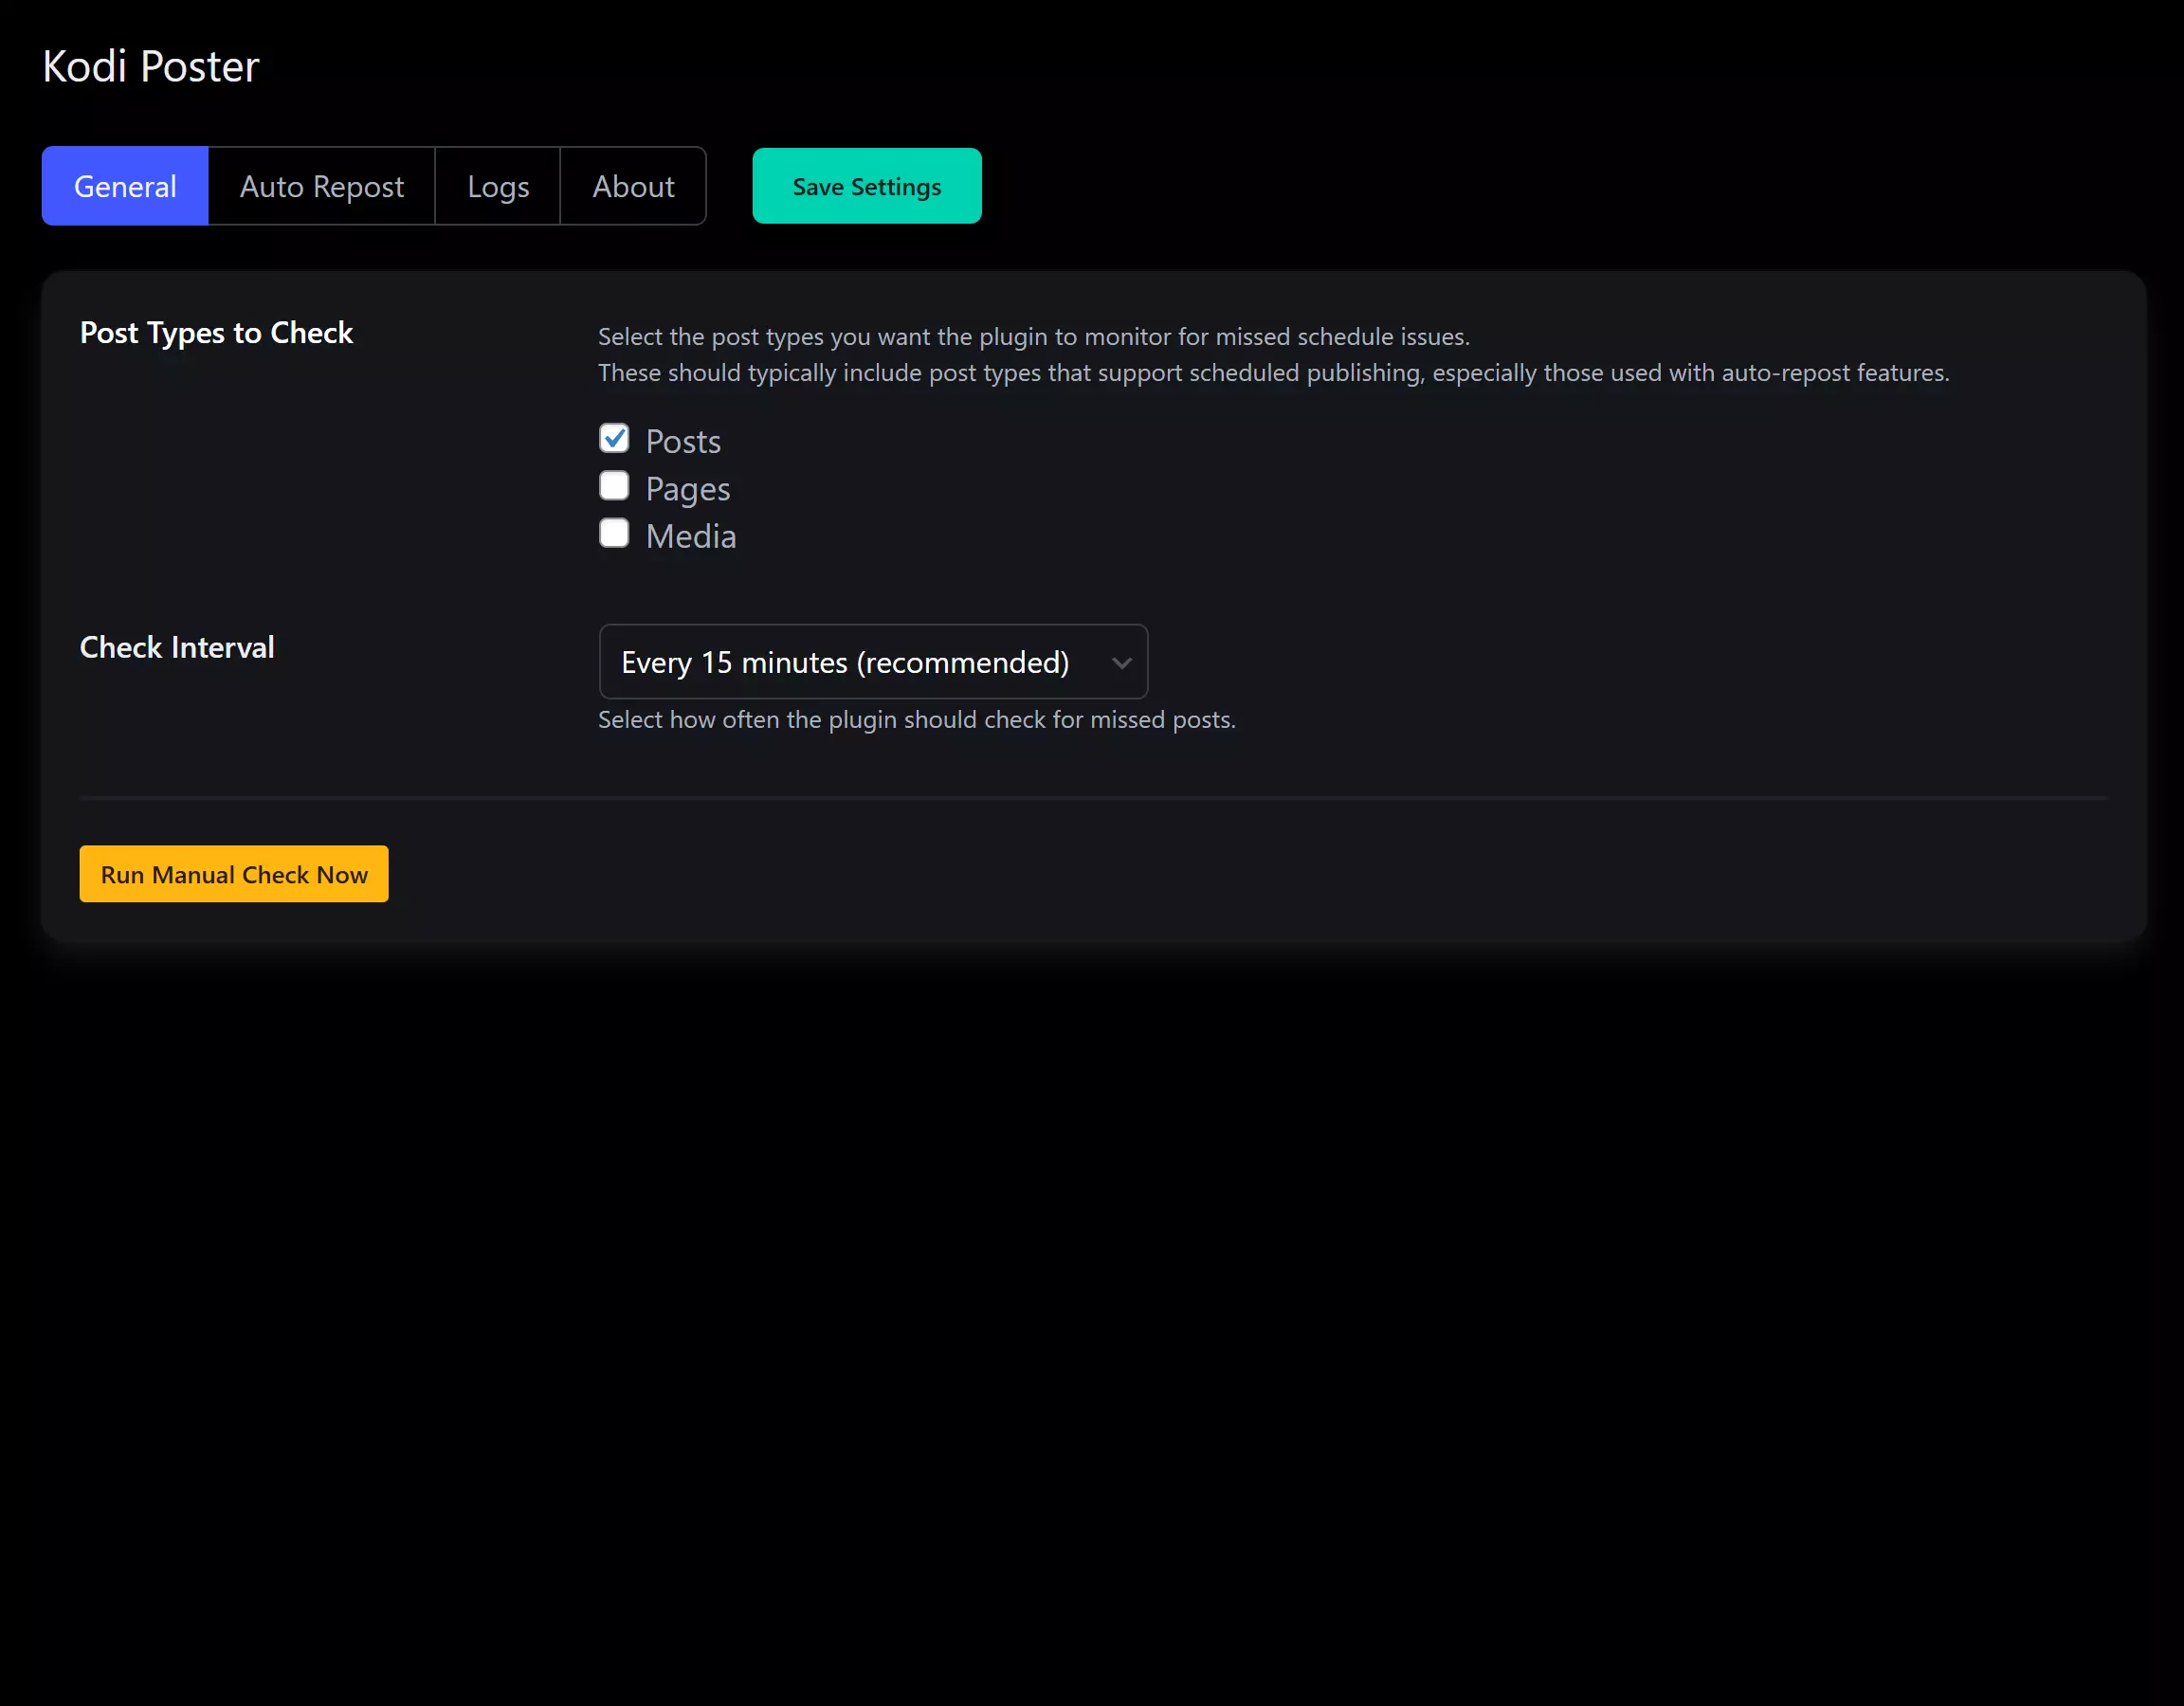Image resolution: width=2184 pixels, height=1706 pixels.
Task: Click Run Manual Check Now button
Action: point(234,874)
